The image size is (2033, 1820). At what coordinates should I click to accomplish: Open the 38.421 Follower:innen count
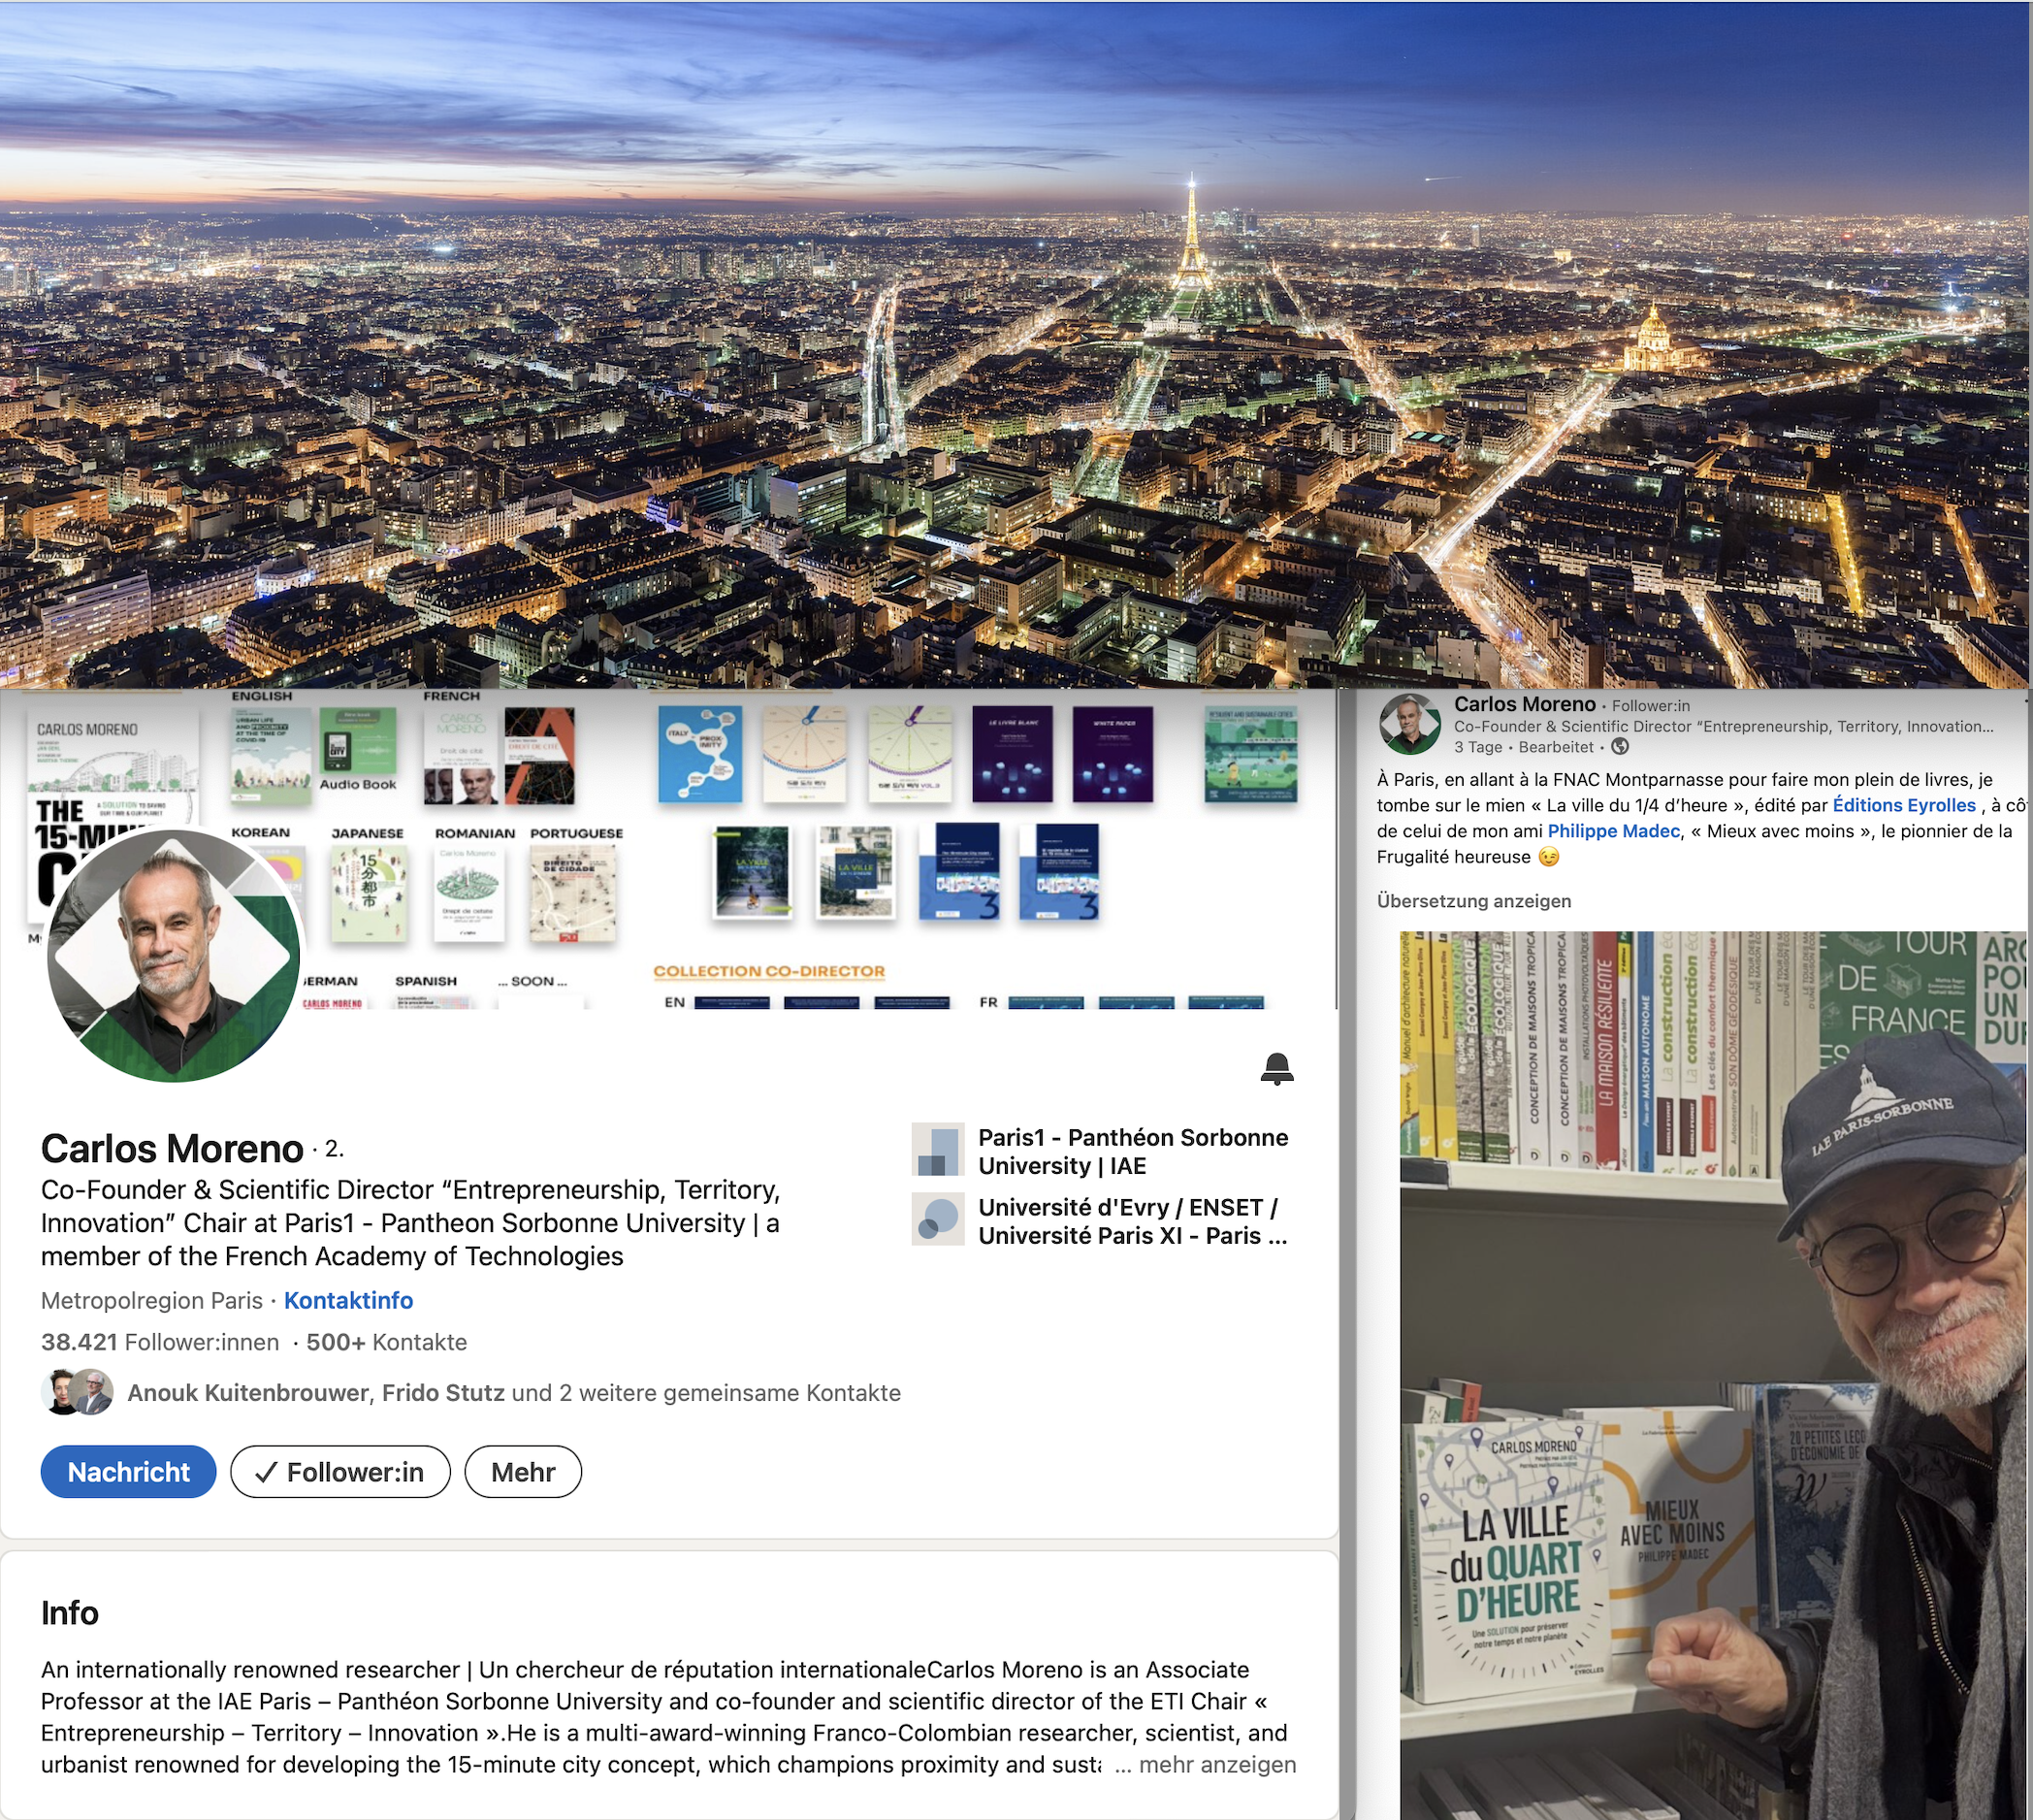(x=160, y=1342)
